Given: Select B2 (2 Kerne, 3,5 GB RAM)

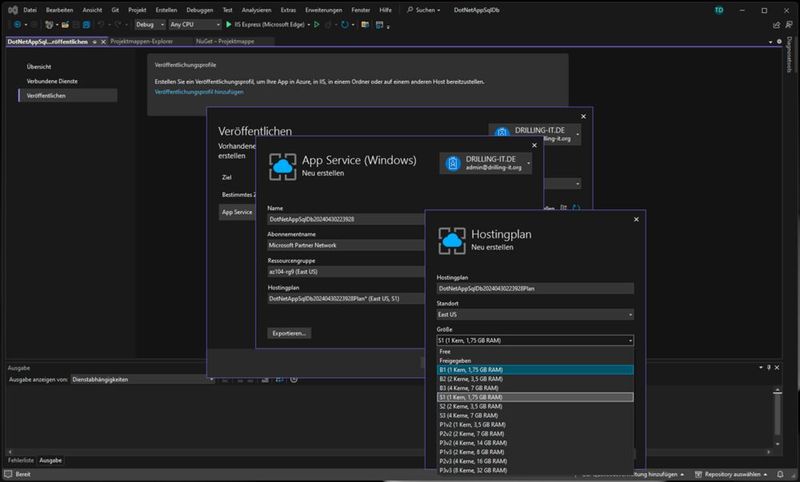Looking at the screenshot, I should (535, 379).
